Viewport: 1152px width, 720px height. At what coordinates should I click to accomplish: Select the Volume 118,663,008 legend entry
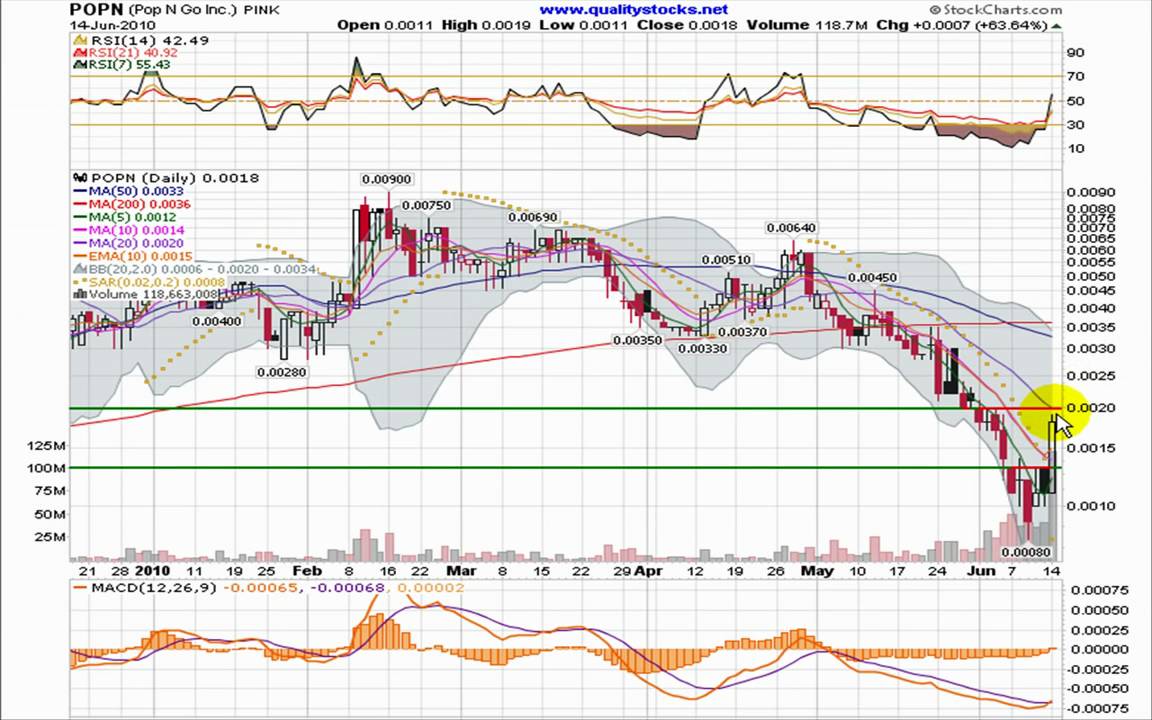click(146, 295)
